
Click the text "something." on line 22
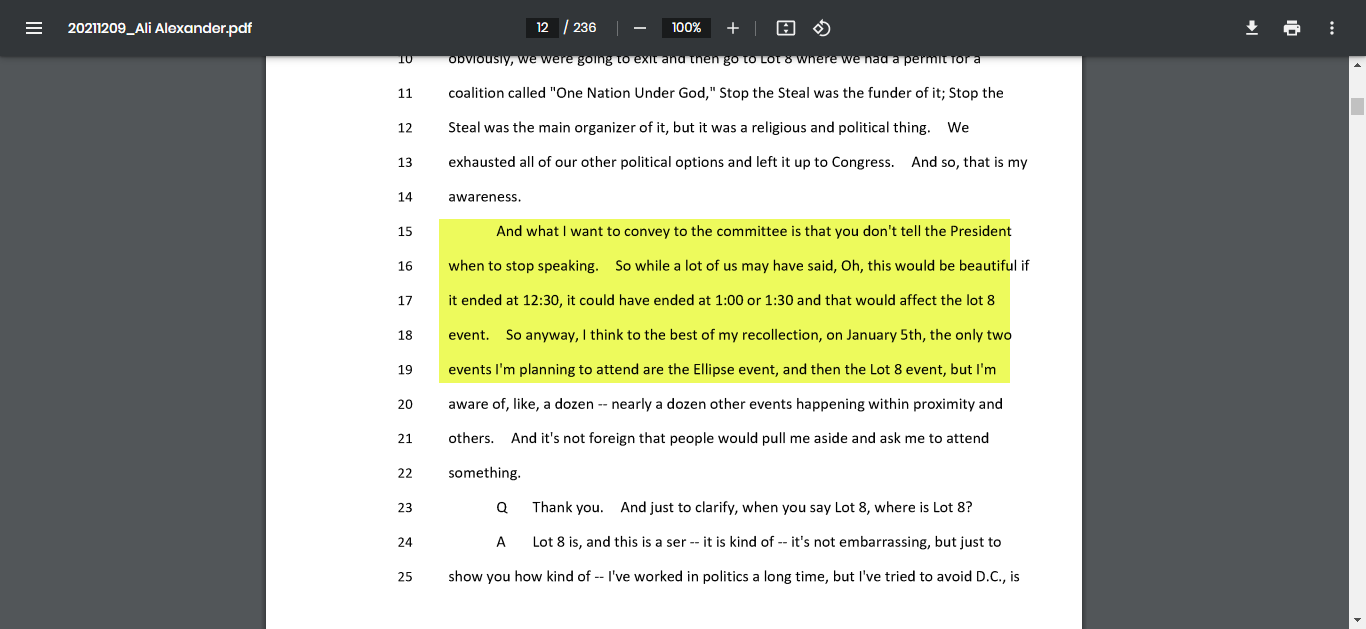coord(484,473)
